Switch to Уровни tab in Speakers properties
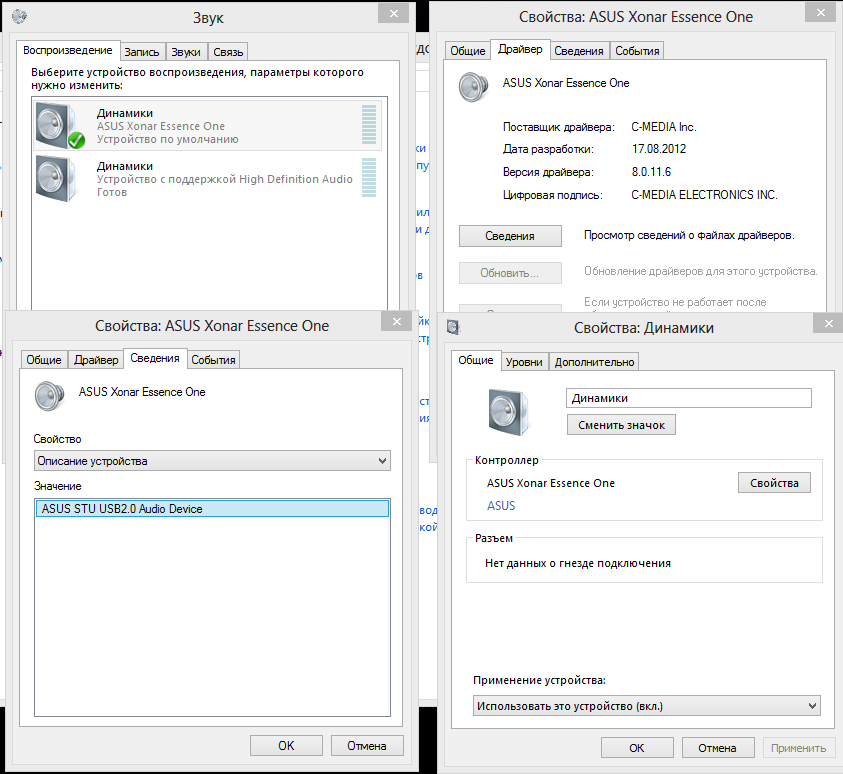The width and height of the screenshot is (843, 774). click(524, 362)
